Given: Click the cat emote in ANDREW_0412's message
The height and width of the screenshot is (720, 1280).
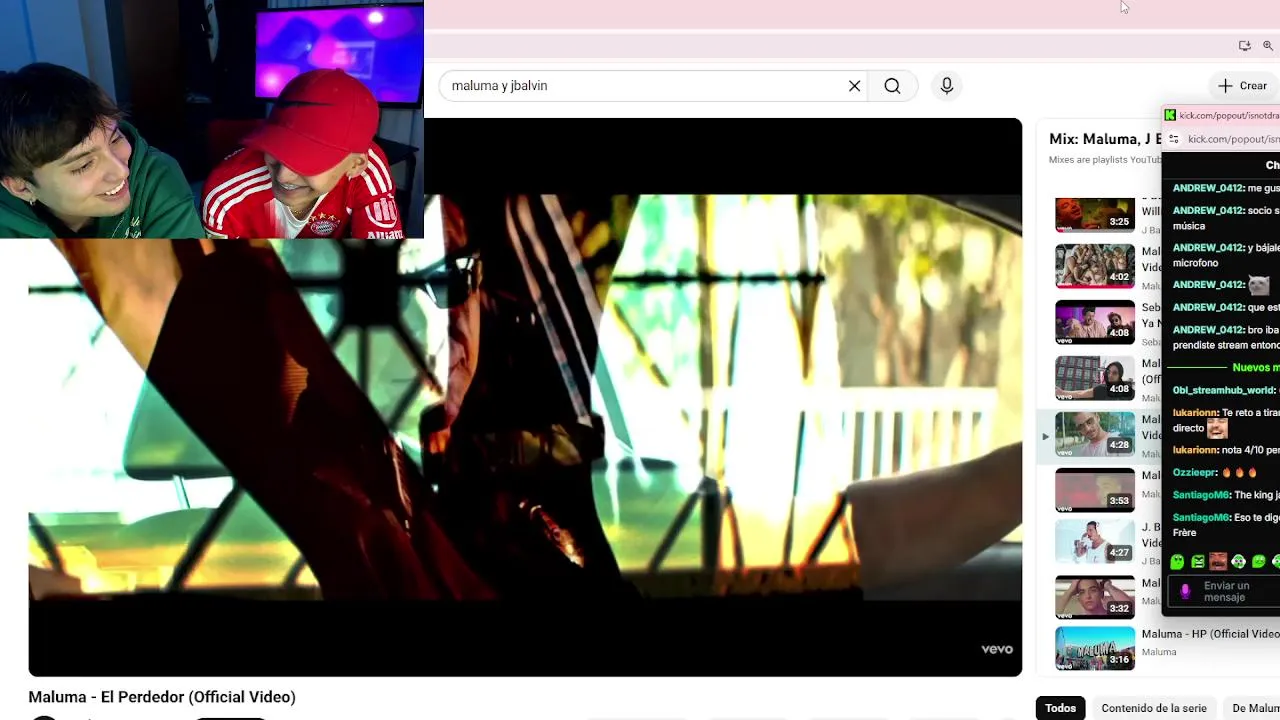Looking at the screenshot, I should [1258, 285].
